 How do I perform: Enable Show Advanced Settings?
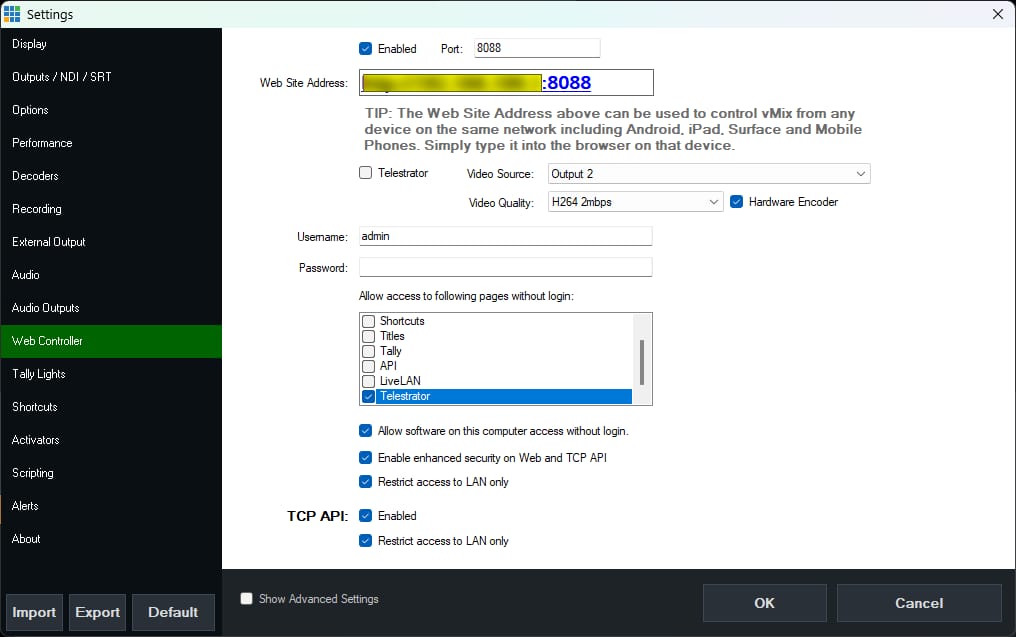coord(246,599)
